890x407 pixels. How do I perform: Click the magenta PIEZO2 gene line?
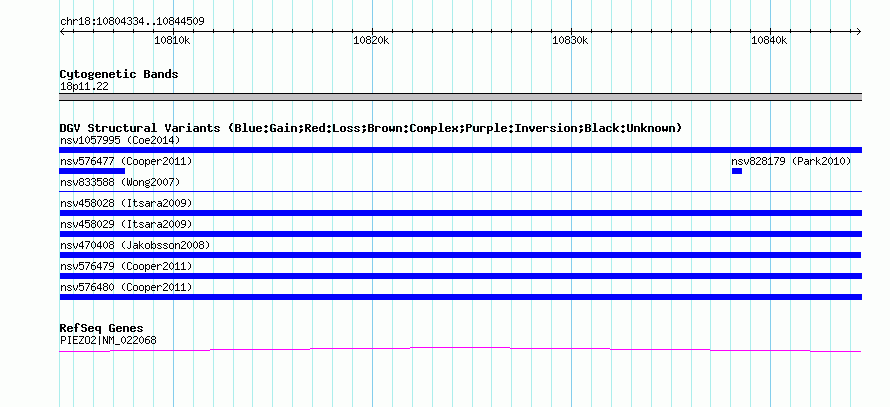tap(460, 349)
